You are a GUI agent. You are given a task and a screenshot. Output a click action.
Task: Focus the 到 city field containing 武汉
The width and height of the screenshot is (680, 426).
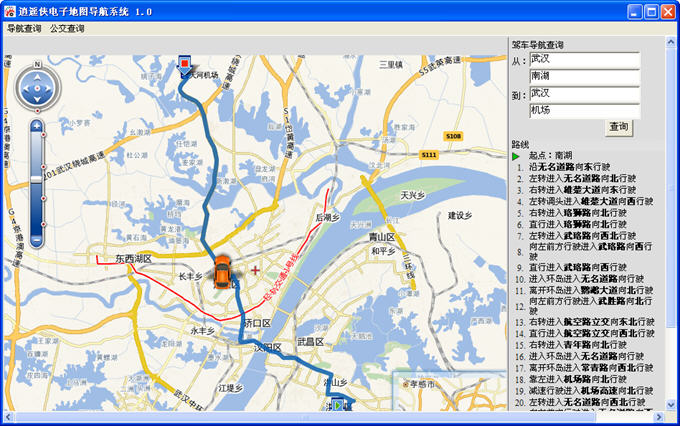tap(584, 94)
